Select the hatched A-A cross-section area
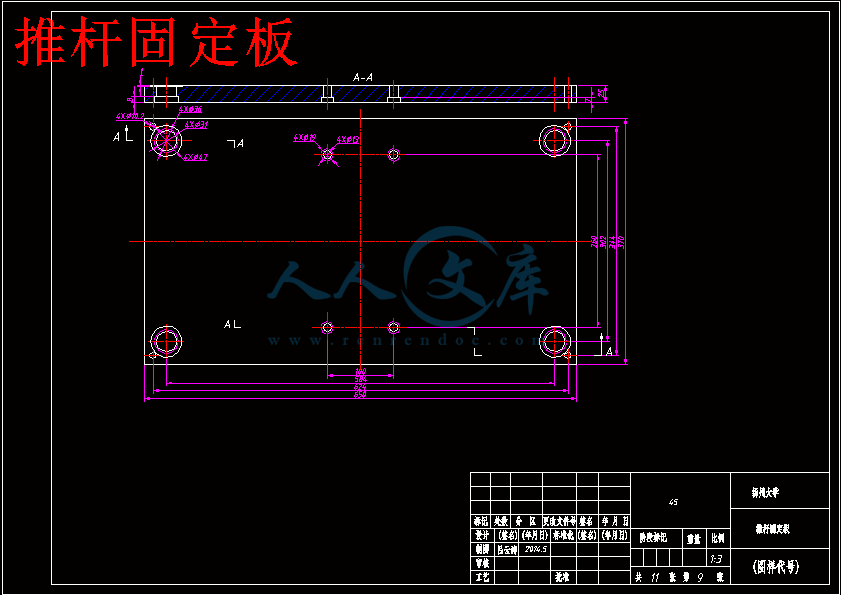This screenshot has width=841, height=595. point(360,94)
